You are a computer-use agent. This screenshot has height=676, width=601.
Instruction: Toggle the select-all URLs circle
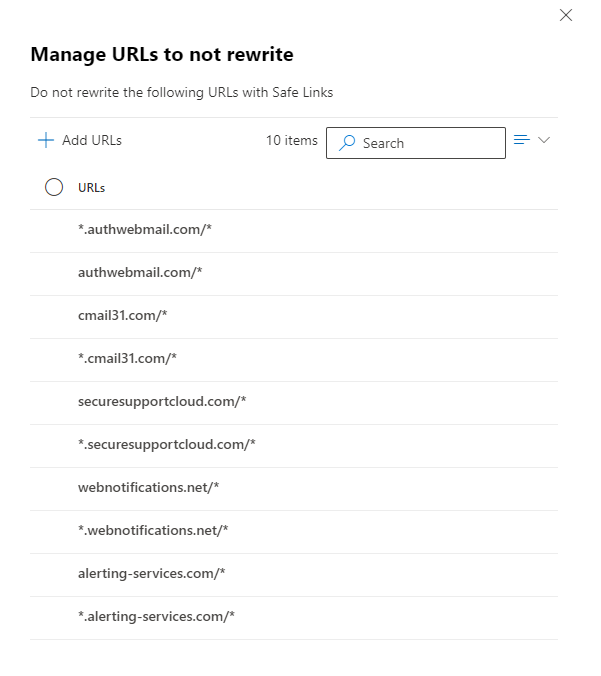(x=54, y=187)
